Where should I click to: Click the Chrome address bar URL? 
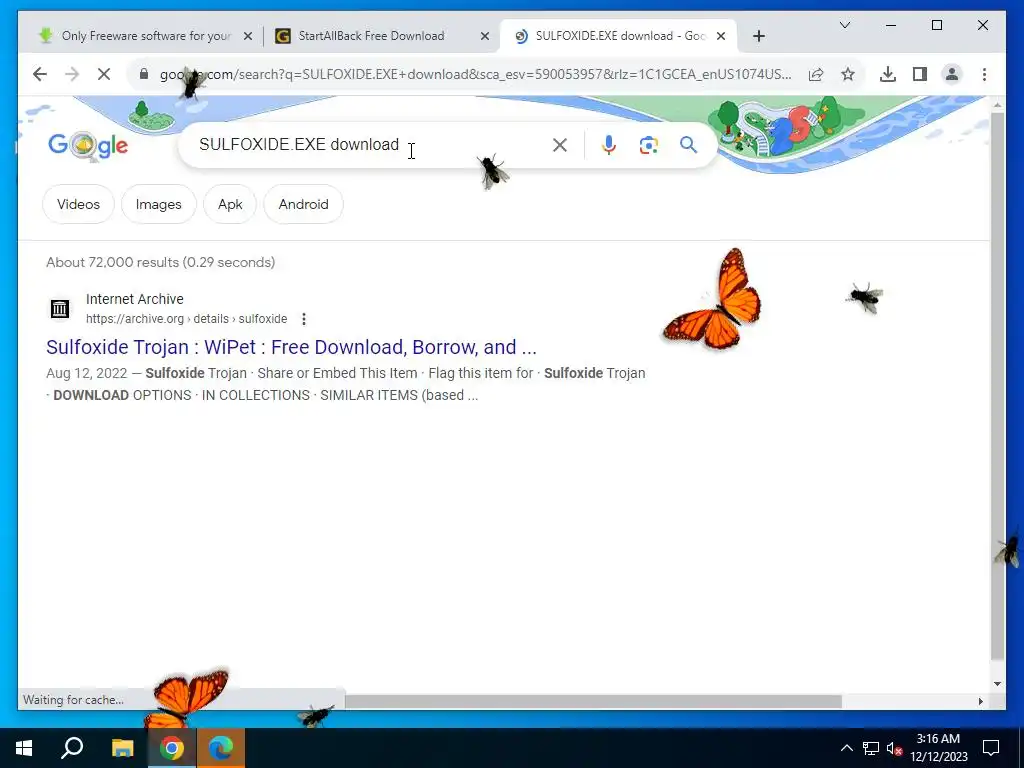[475, 74]
